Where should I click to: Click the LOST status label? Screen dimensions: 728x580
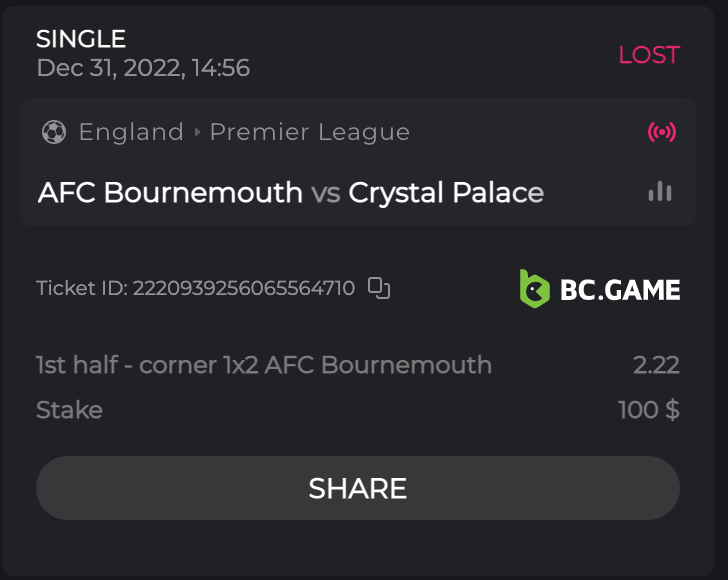(x=649, y=55)
